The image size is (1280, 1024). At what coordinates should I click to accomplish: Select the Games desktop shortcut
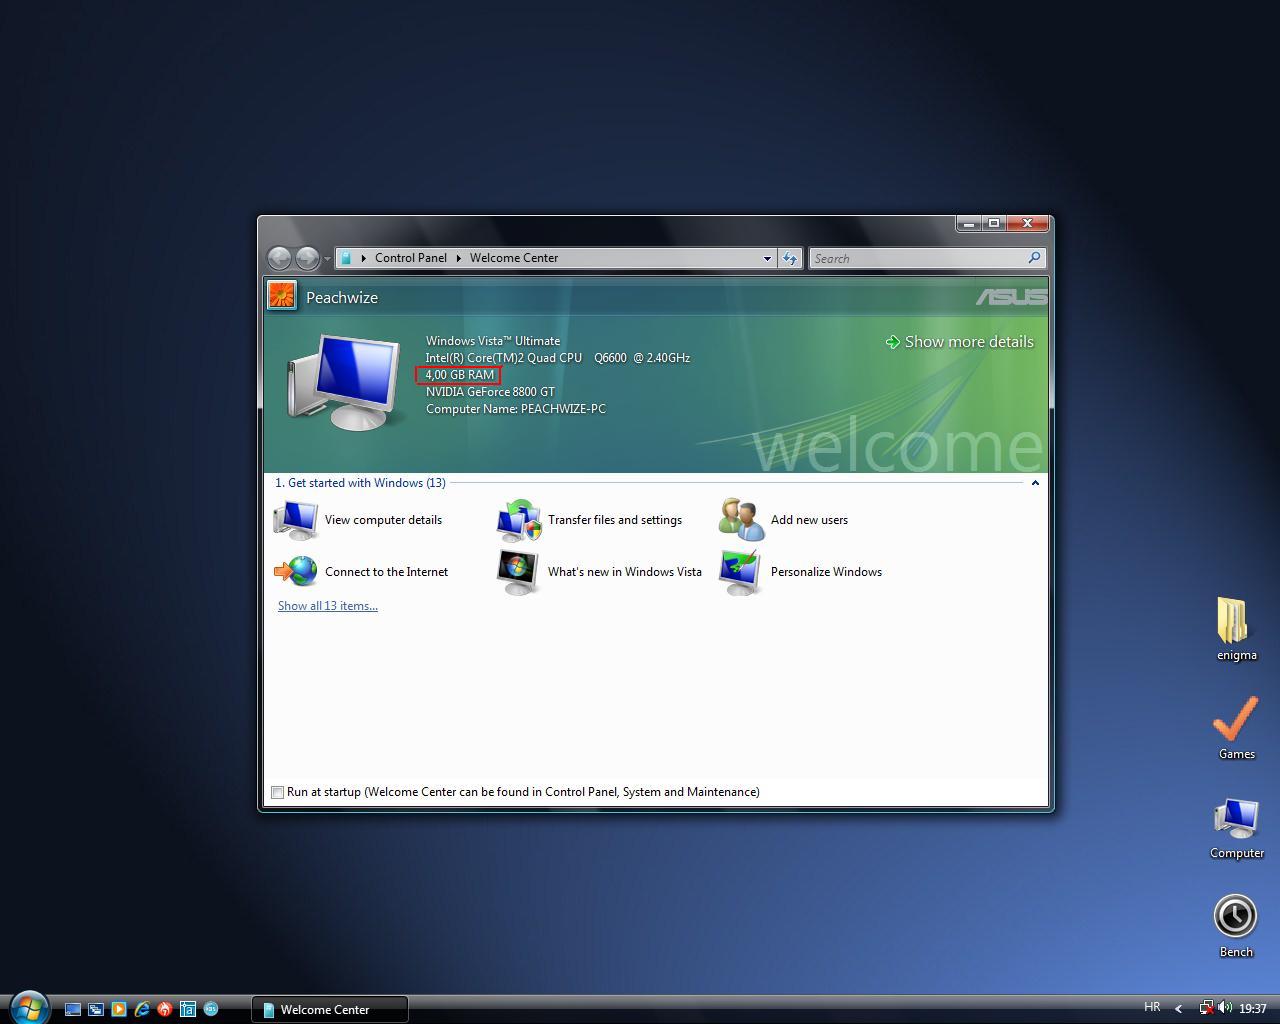[x=1236, y=728]
